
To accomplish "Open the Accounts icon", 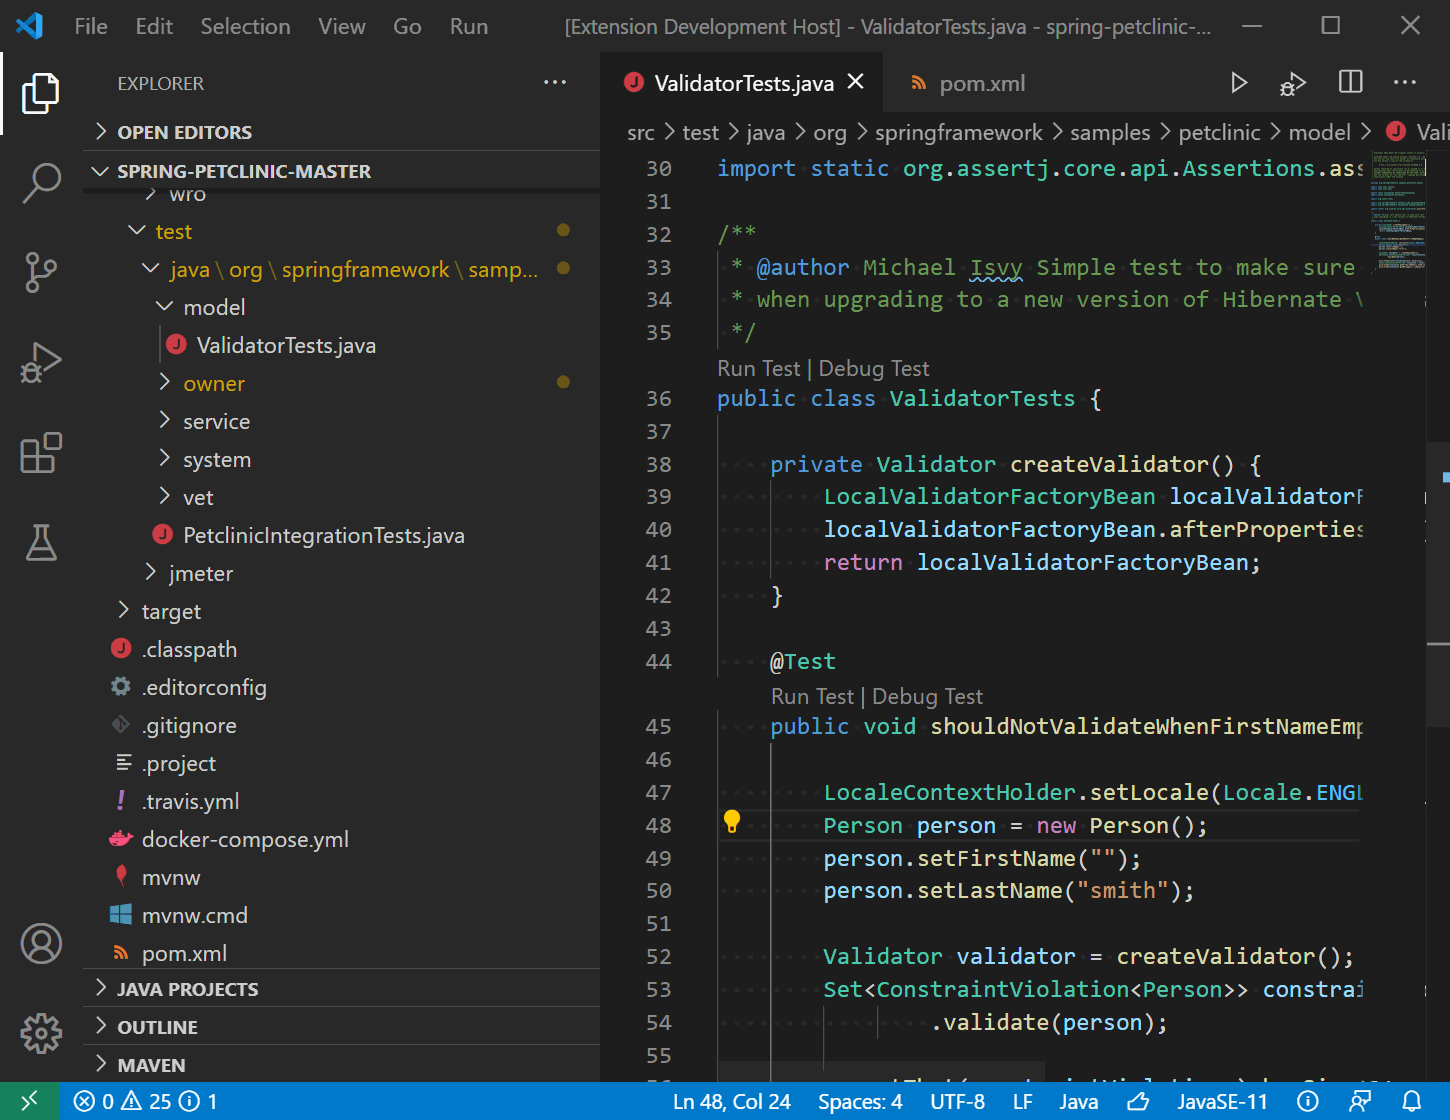I will [x=41, y=943].
